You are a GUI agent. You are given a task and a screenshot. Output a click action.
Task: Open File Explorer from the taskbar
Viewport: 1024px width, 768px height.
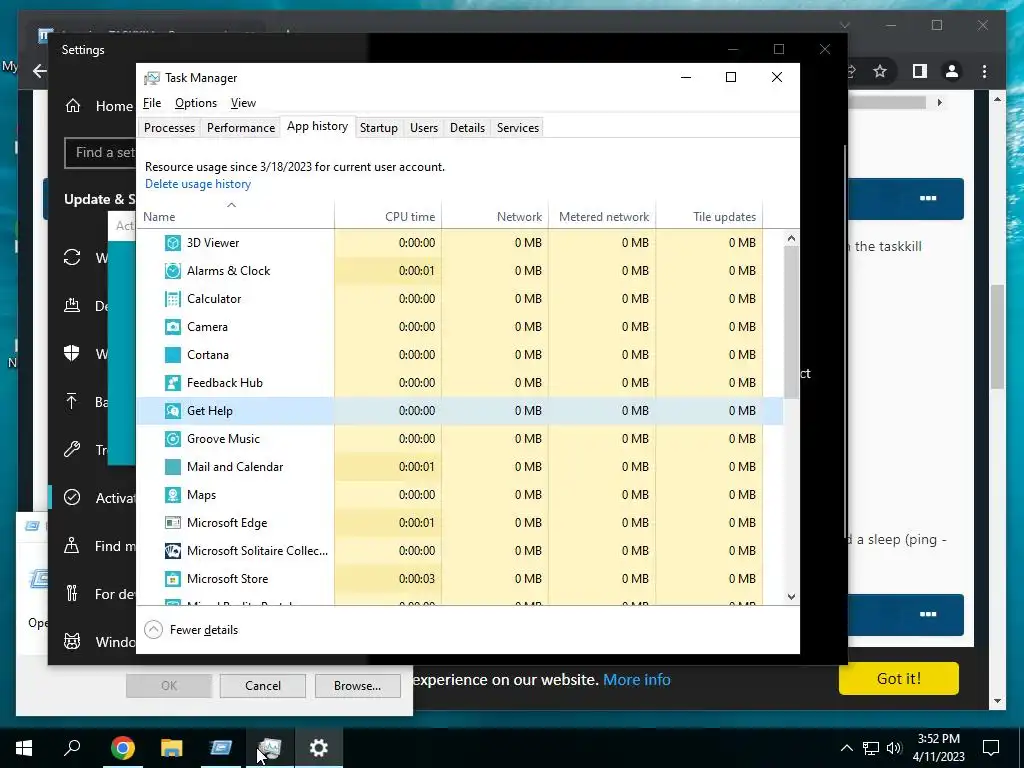click(x=171, y=748)
